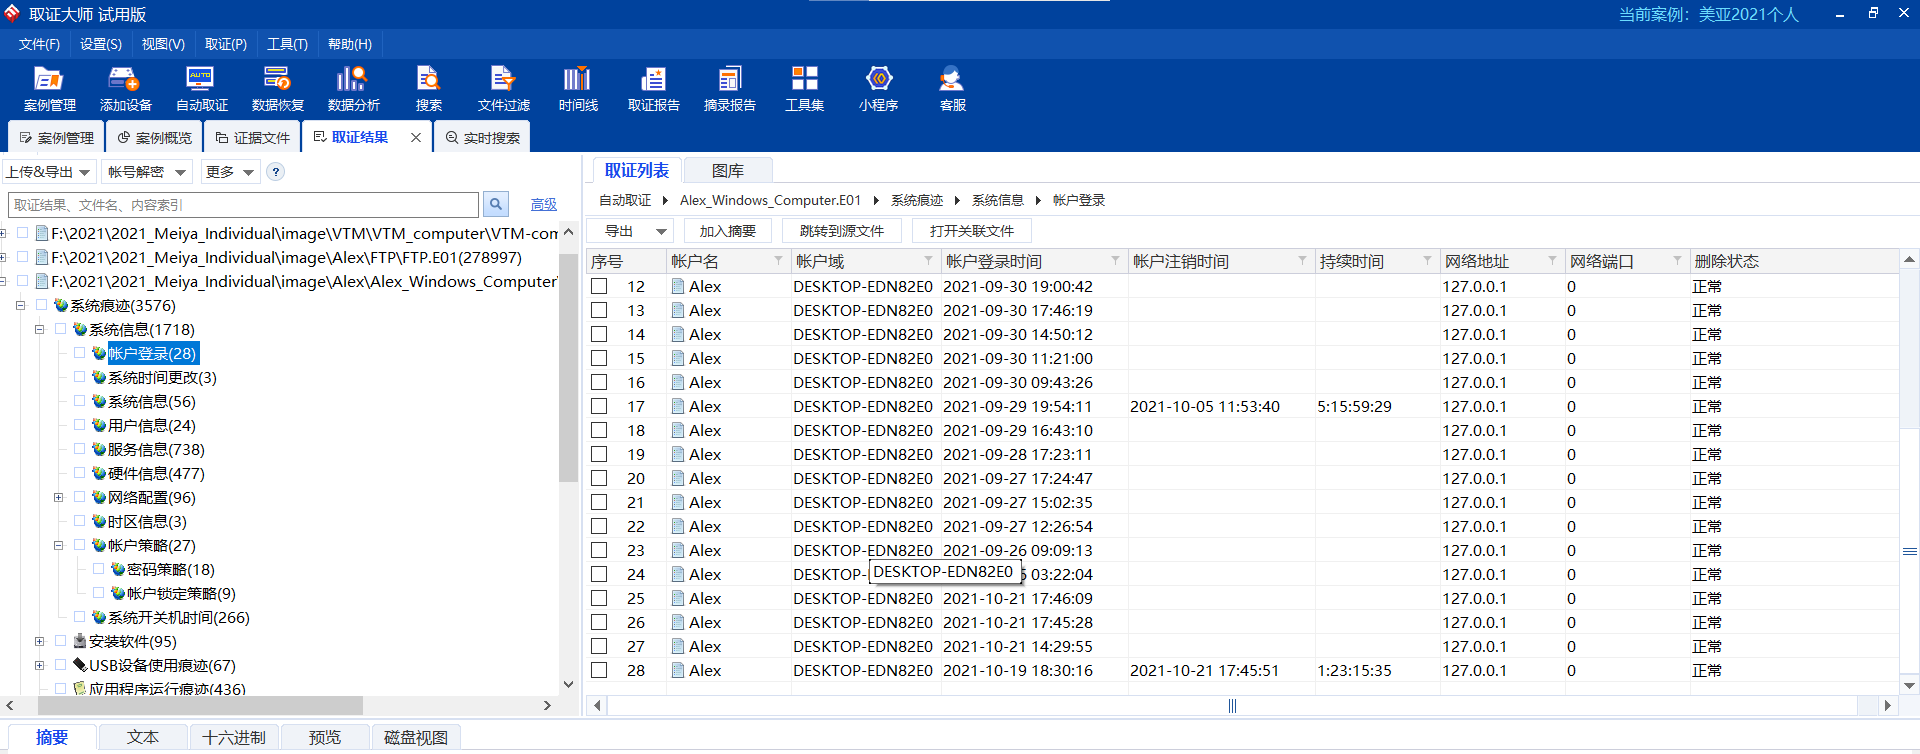
Task: Collapse the 系统信息(1718) node
Action: point(39,329)
